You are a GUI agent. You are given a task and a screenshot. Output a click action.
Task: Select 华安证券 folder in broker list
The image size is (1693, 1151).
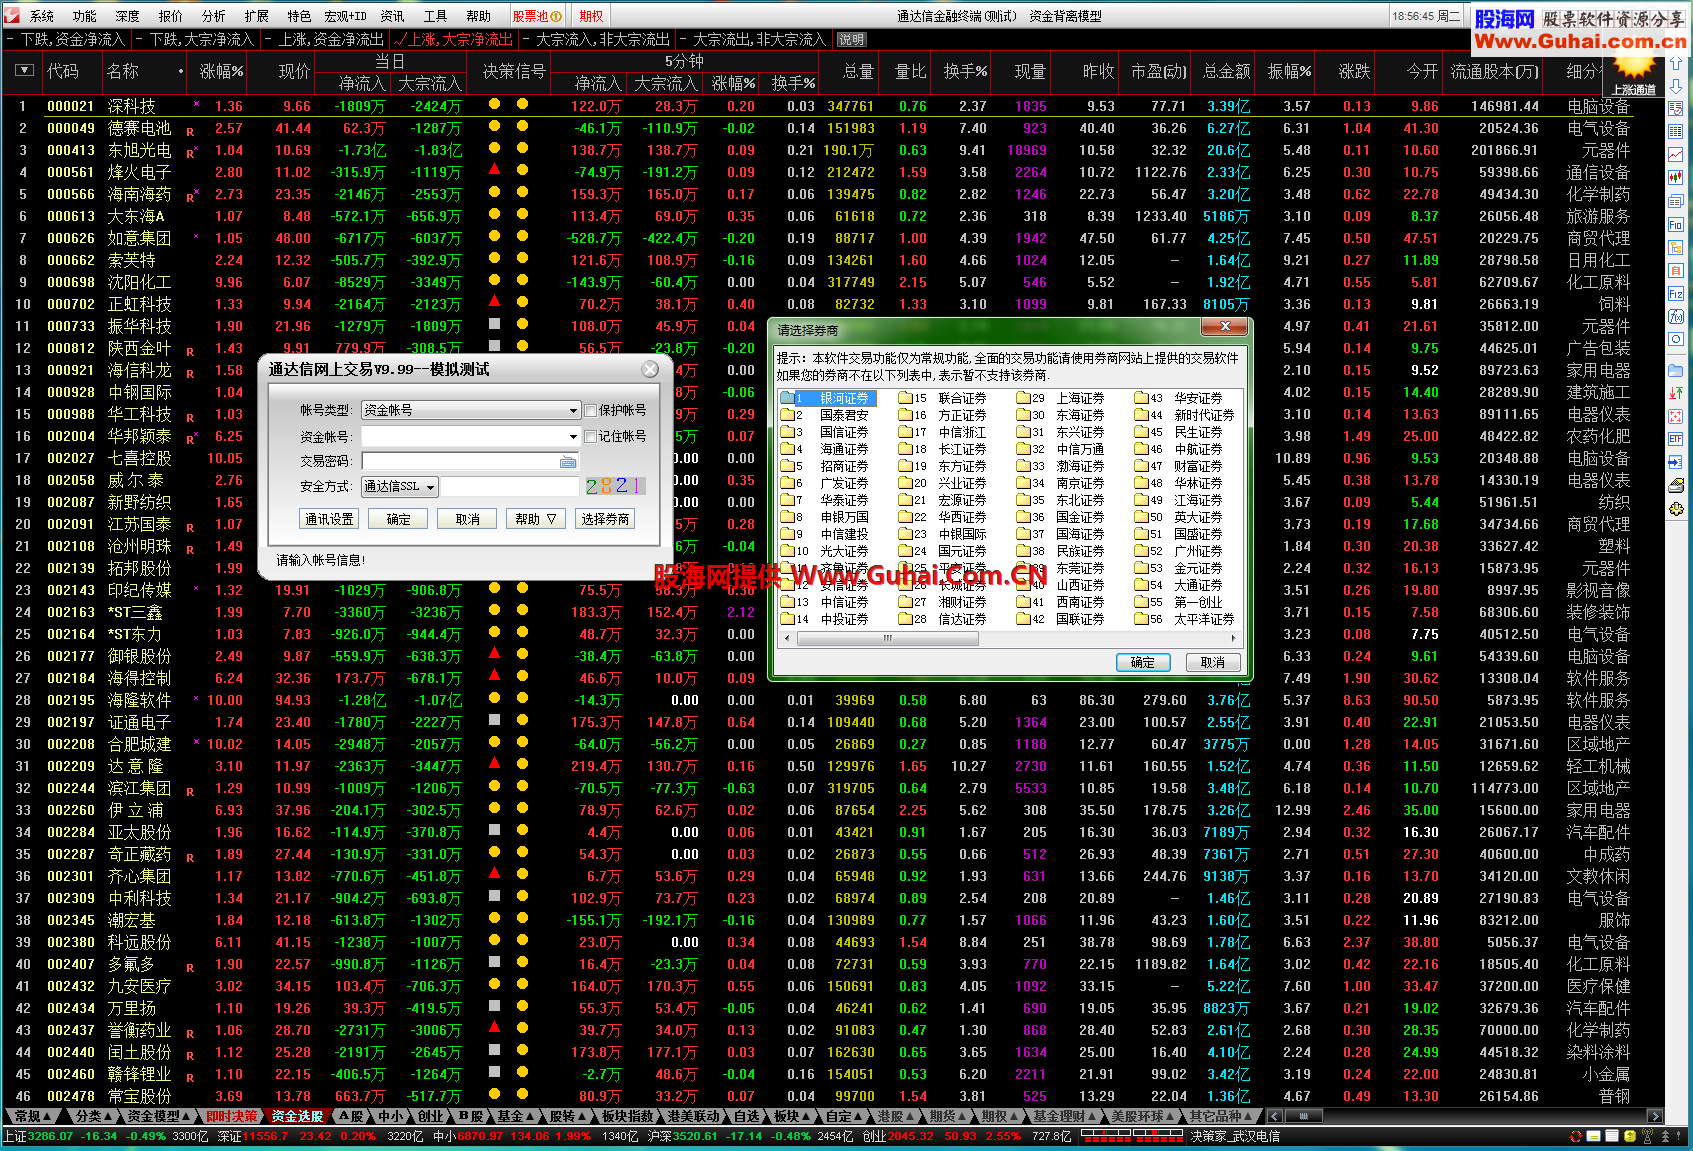click(x=1180, y=398)
